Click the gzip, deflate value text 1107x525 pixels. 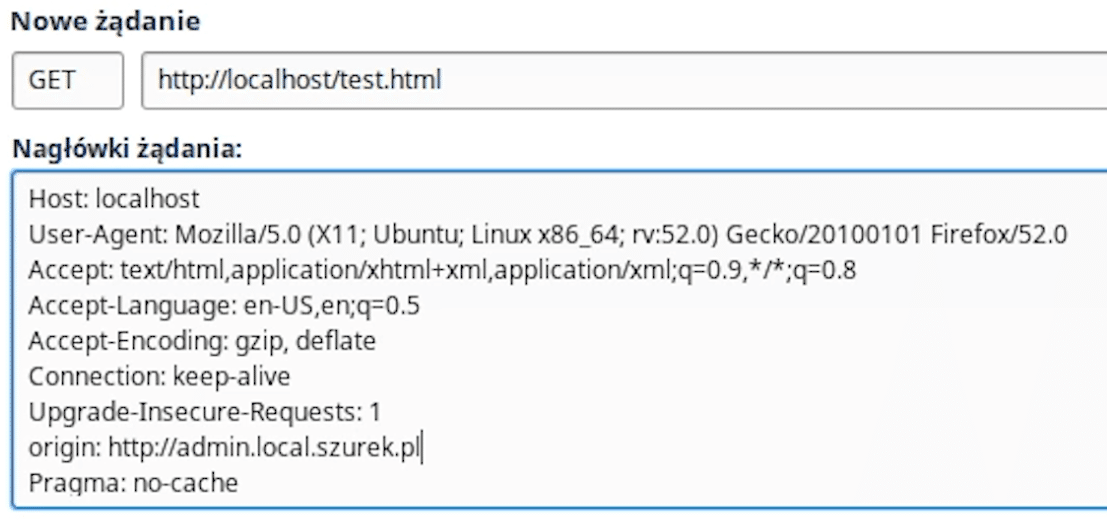[x=305, y=341]
